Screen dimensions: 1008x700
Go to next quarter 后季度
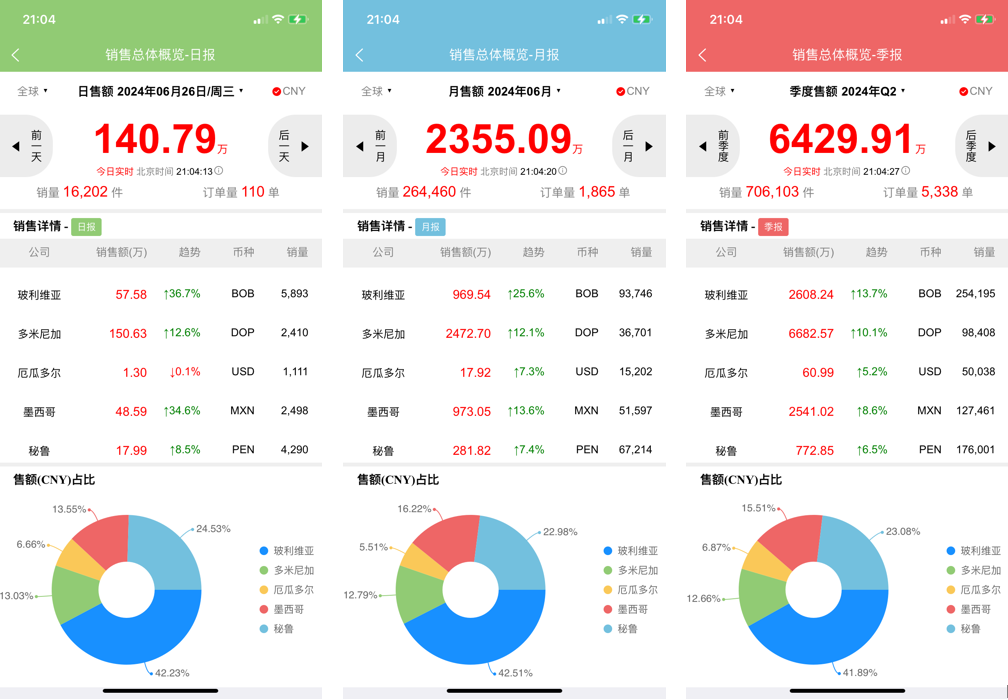point(982,146)
